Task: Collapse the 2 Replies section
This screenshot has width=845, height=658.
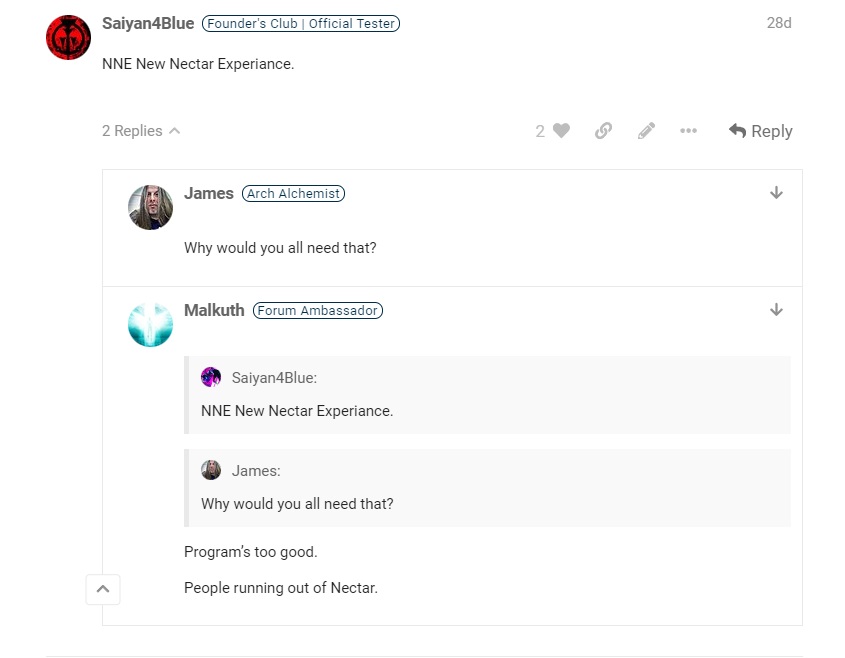Action: [141, 131]
